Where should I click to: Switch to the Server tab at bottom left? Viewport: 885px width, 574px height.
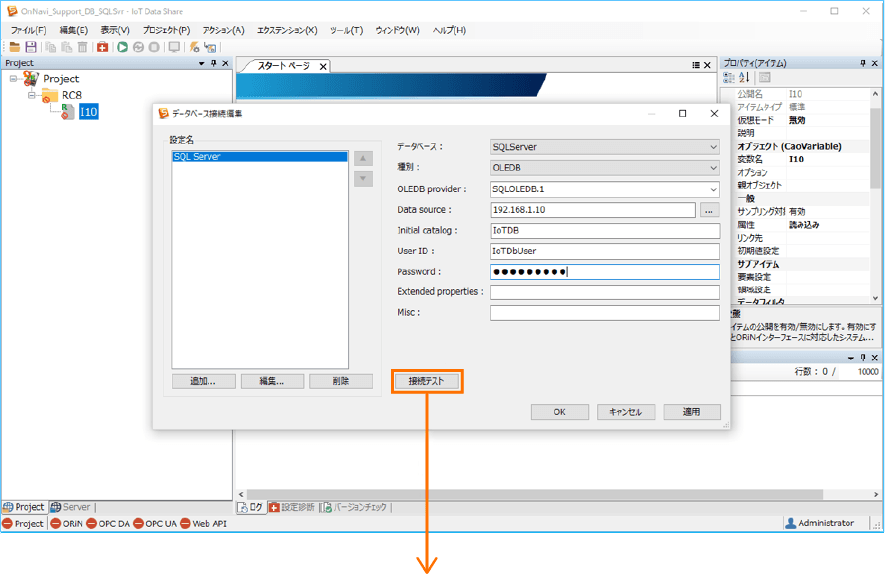pos(70,507)
